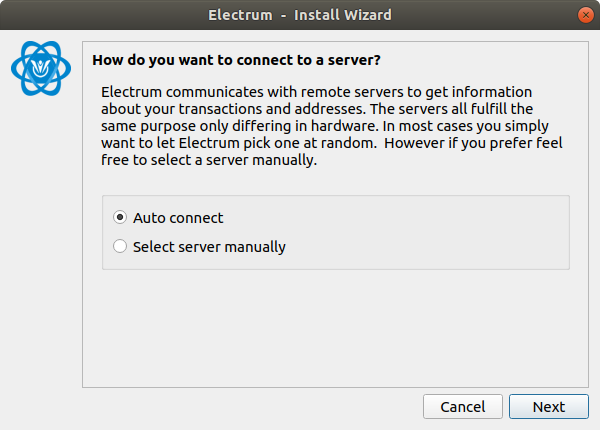Abort setup with the Cancel button
This screenshot has height=430, width=600.
click(463, 407)
